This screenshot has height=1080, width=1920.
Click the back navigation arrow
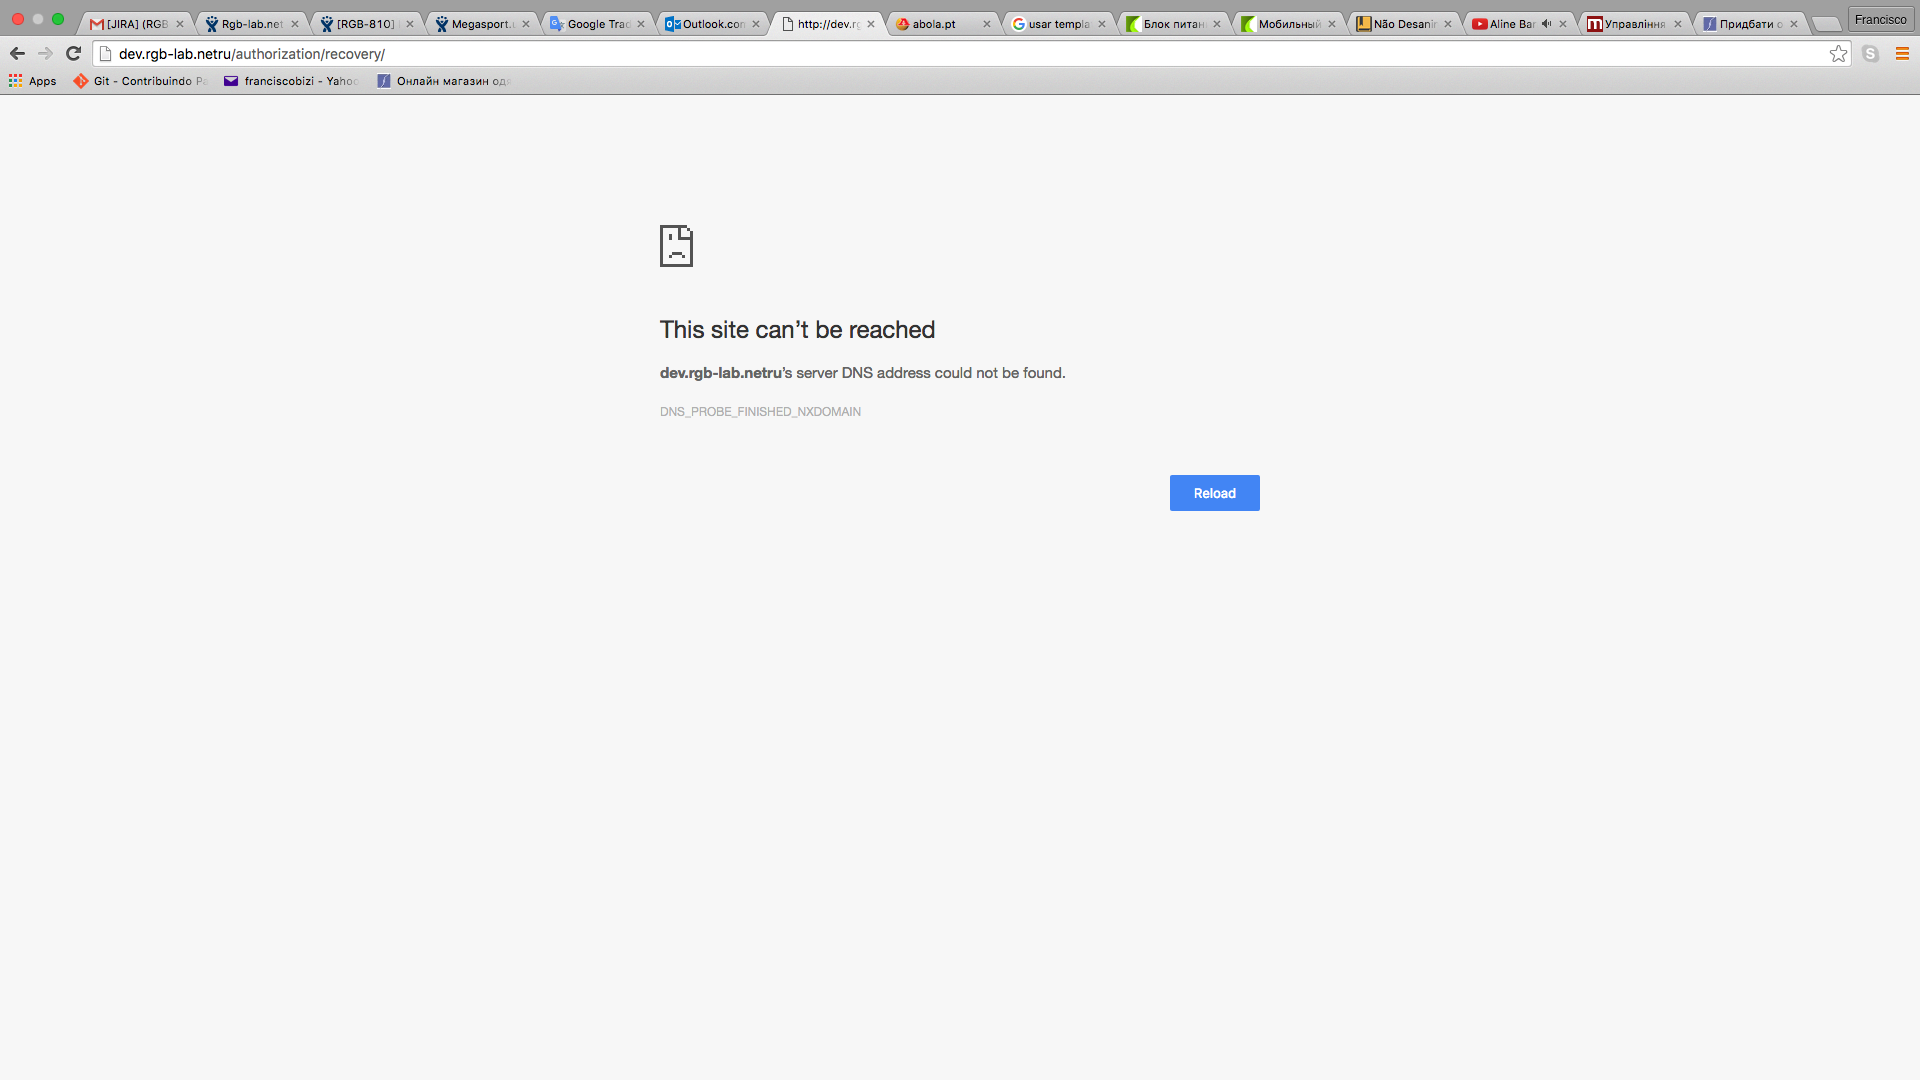click(x=17, y=54)
